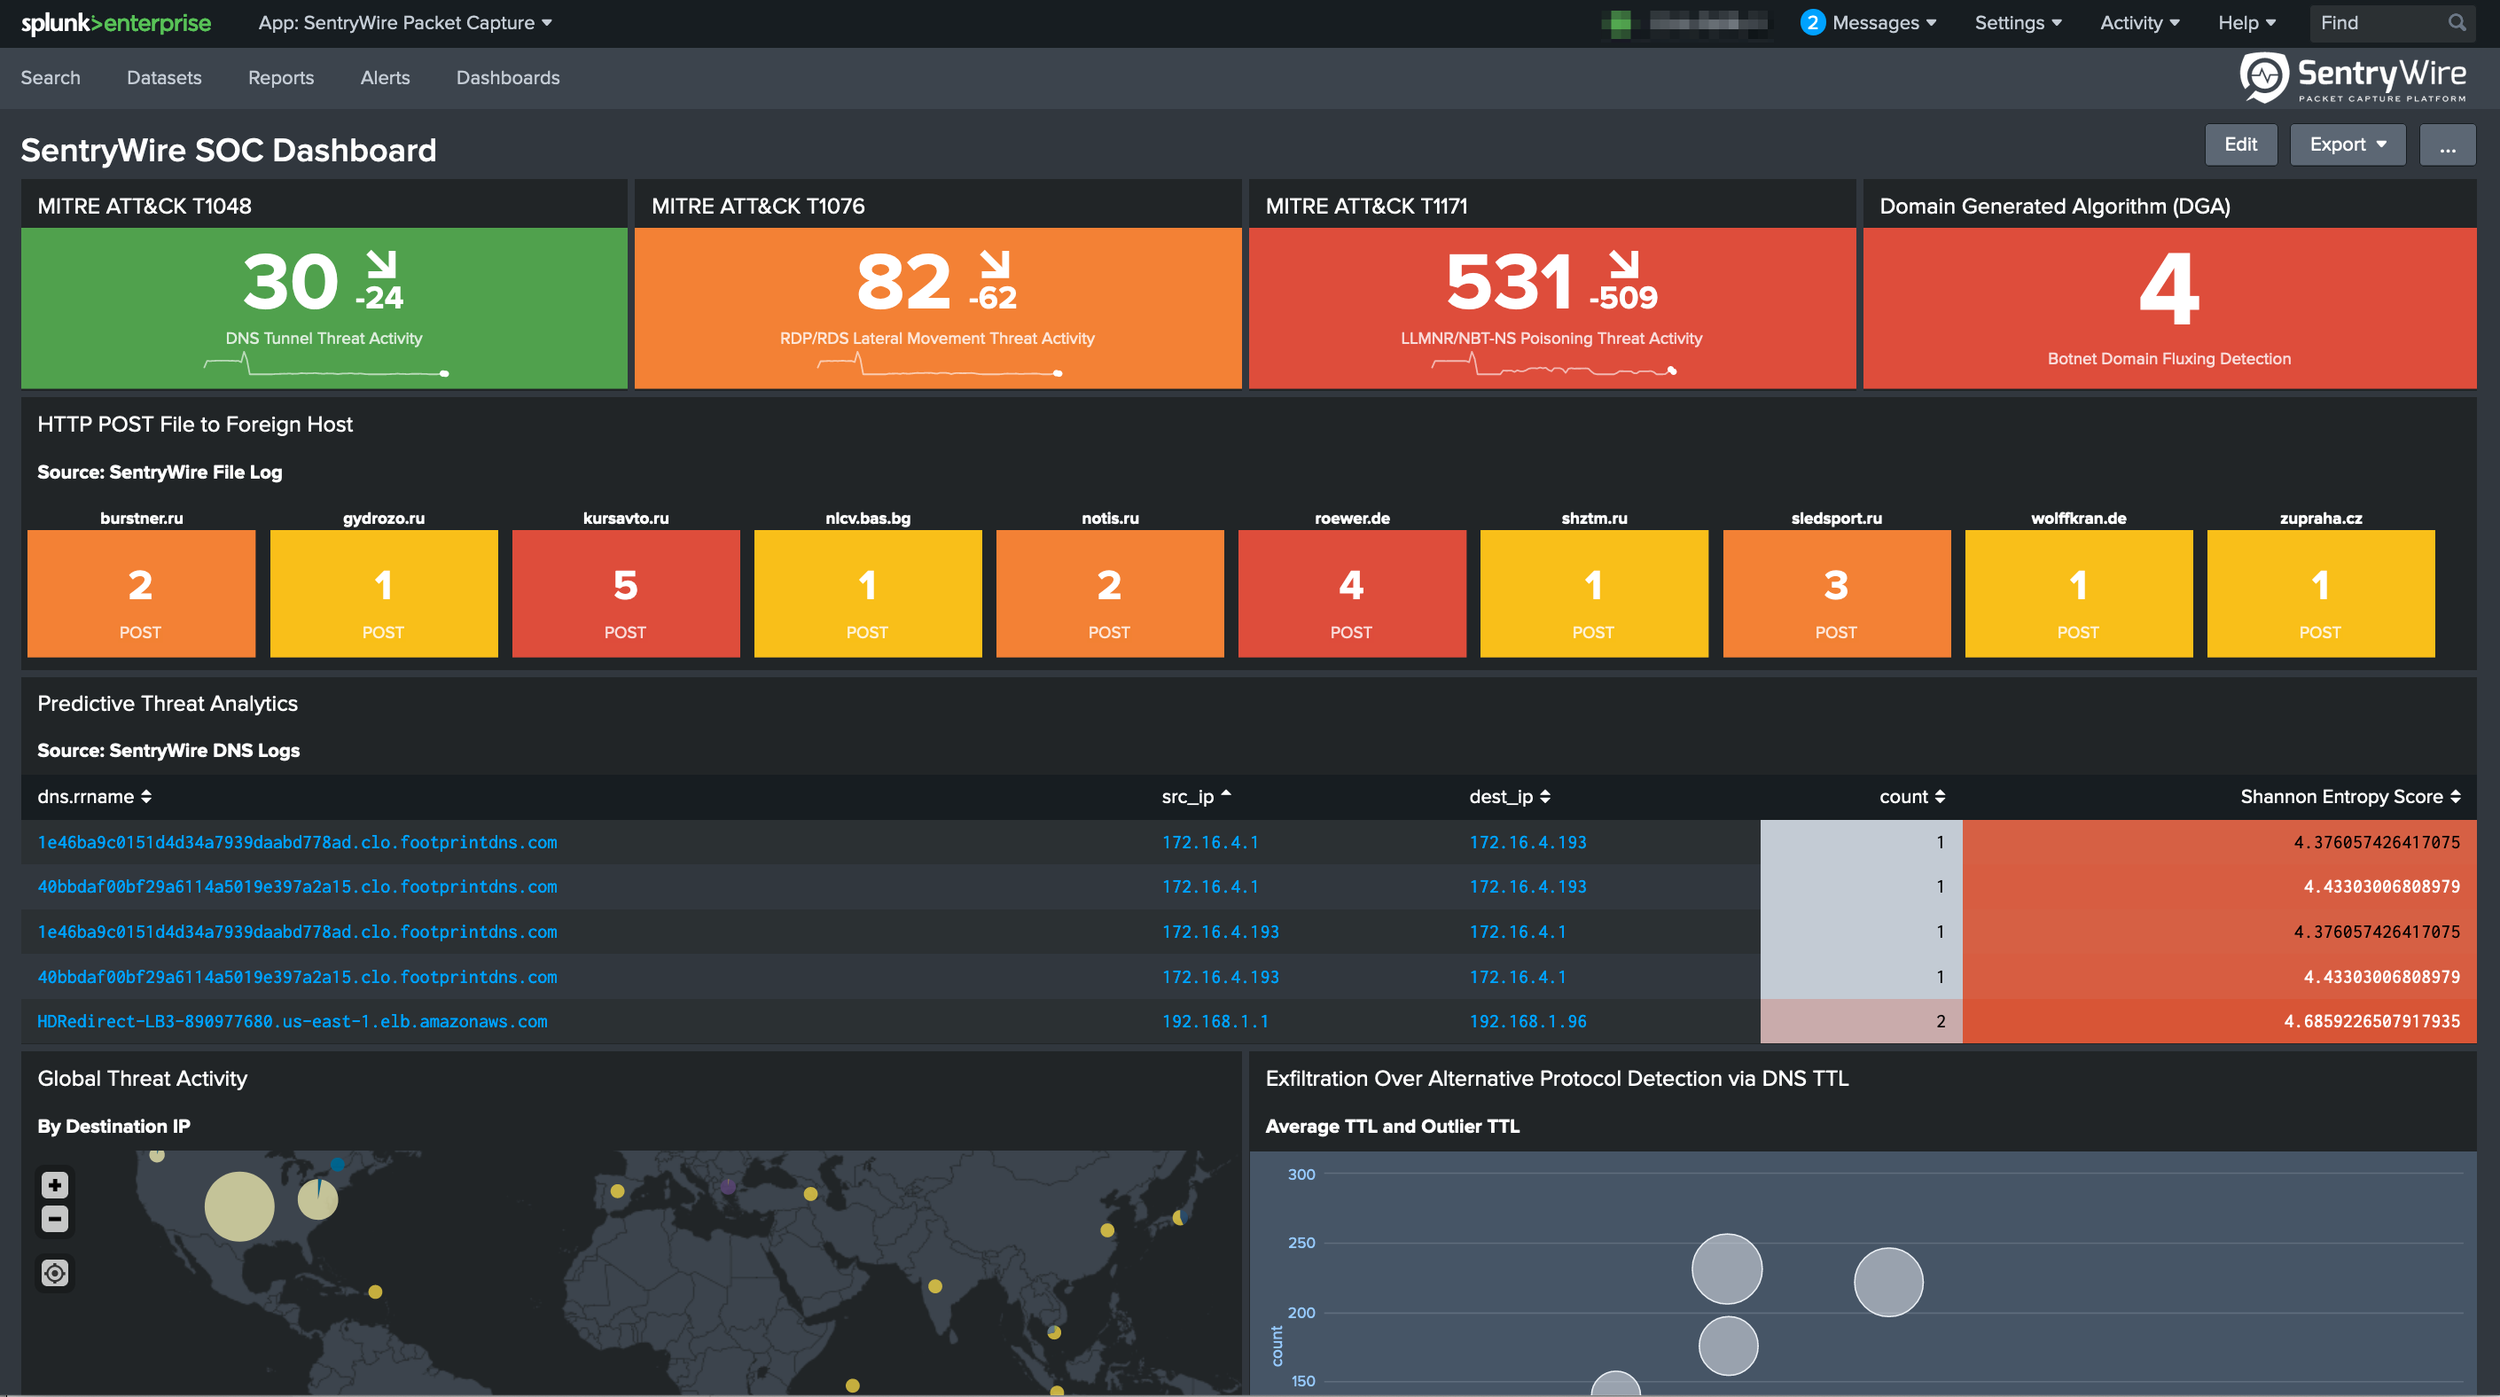Click the Splunk enterprise logo
The height and width of the screenshot is (1397, 2500).
pos(116,23)
